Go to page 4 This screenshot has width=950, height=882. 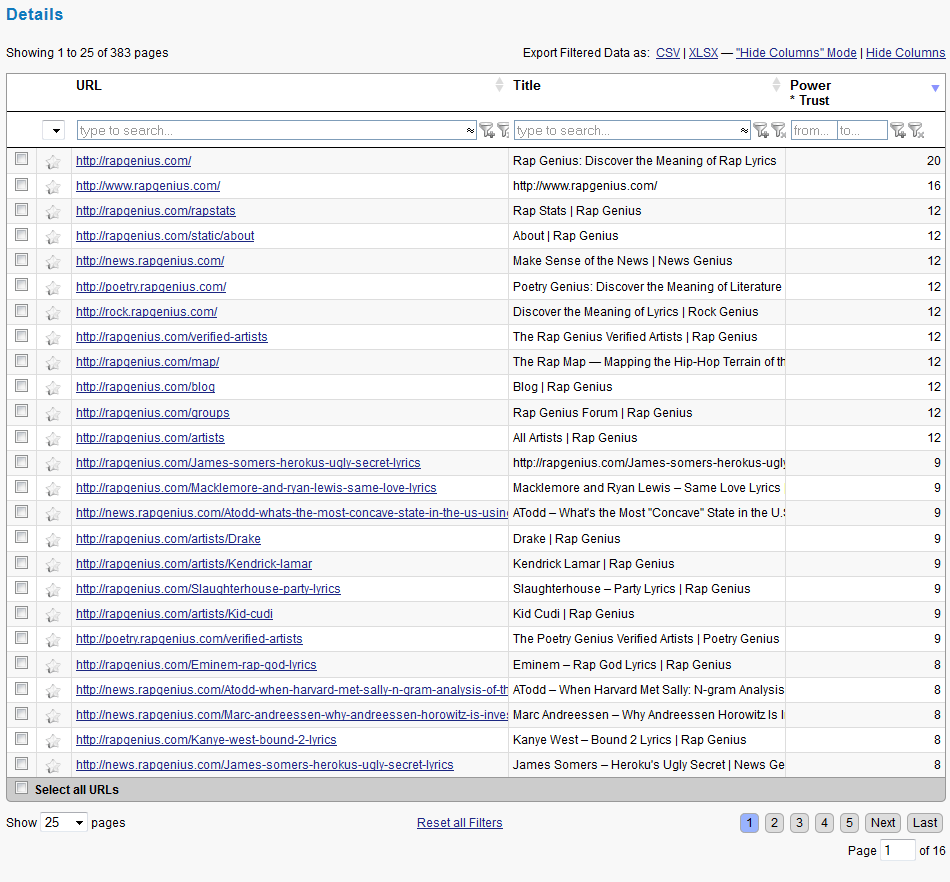824,823
